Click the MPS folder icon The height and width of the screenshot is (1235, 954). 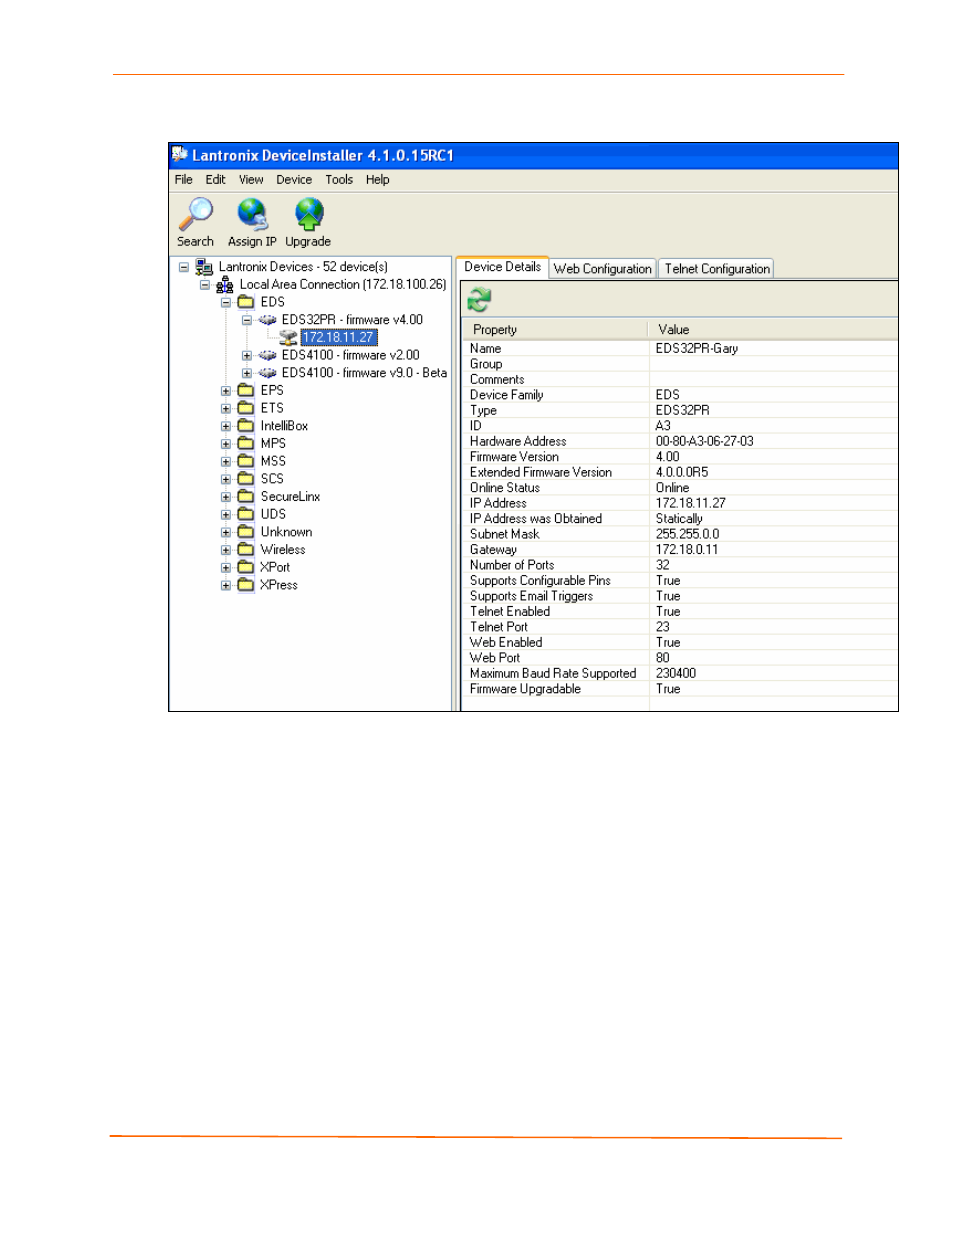[x=246, y=444]
